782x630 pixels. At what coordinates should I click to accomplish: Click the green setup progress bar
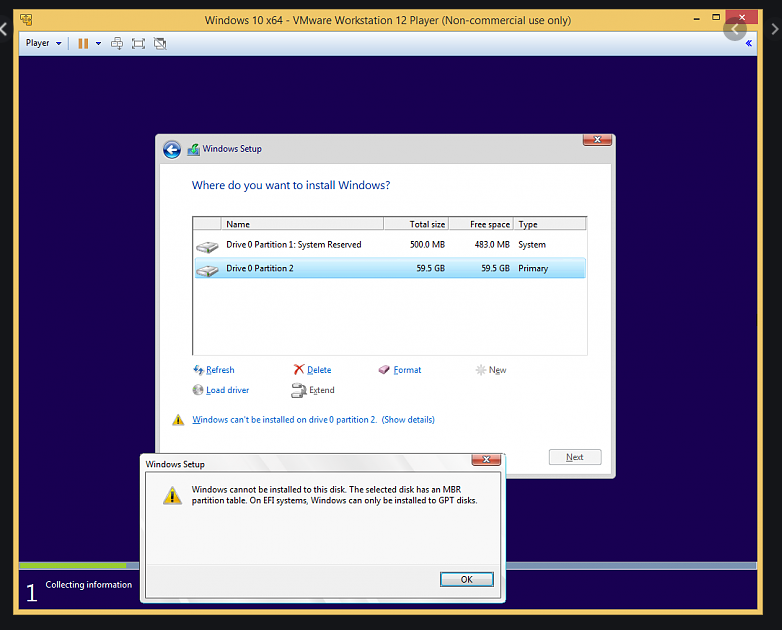pyautogui.click(x=73, y=566)
